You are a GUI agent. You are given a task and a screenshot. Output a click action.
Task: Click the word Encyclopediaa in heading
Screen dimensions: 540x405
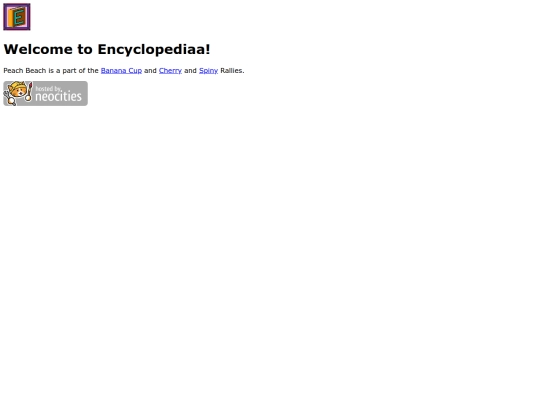pos(152,49)
